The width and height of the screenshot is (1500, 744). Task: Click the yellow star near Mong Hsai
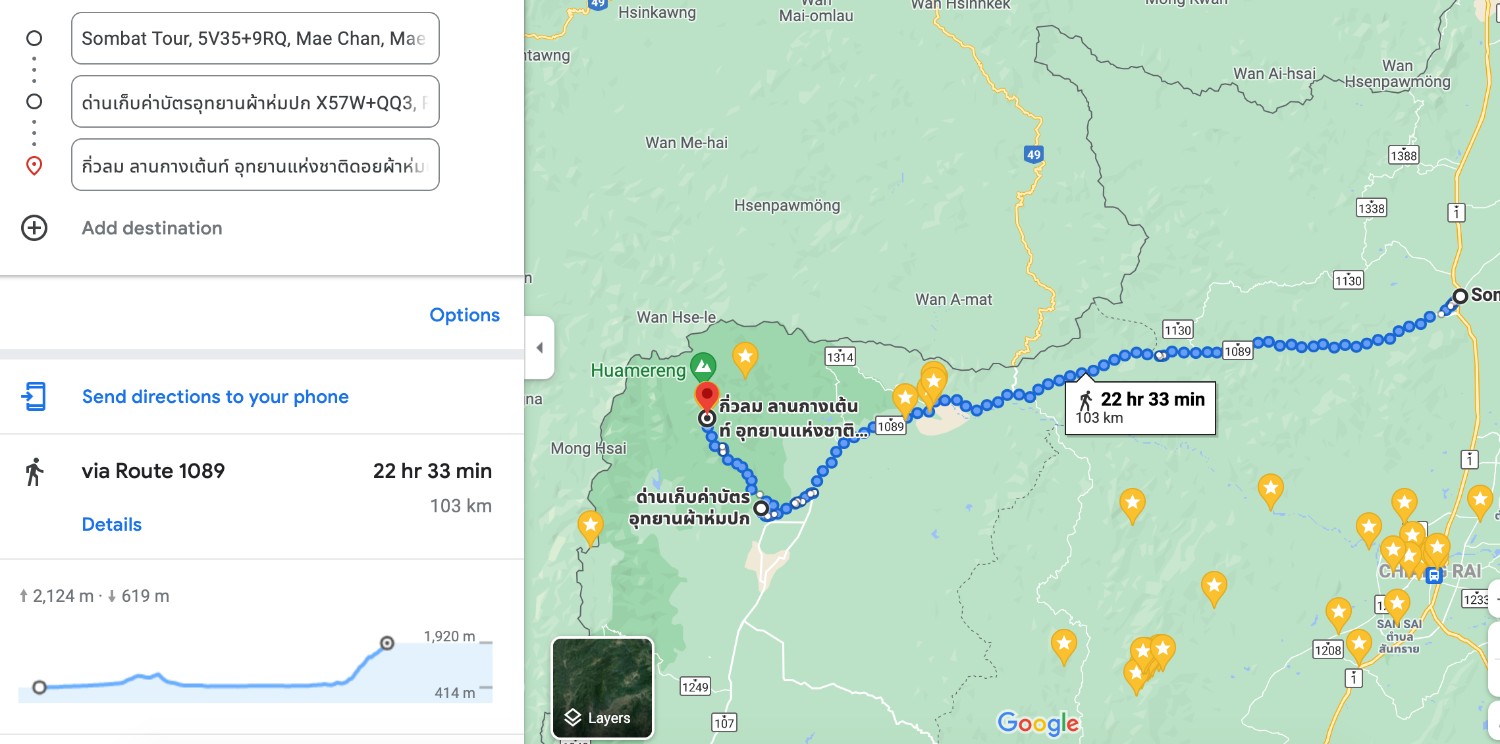590,526
